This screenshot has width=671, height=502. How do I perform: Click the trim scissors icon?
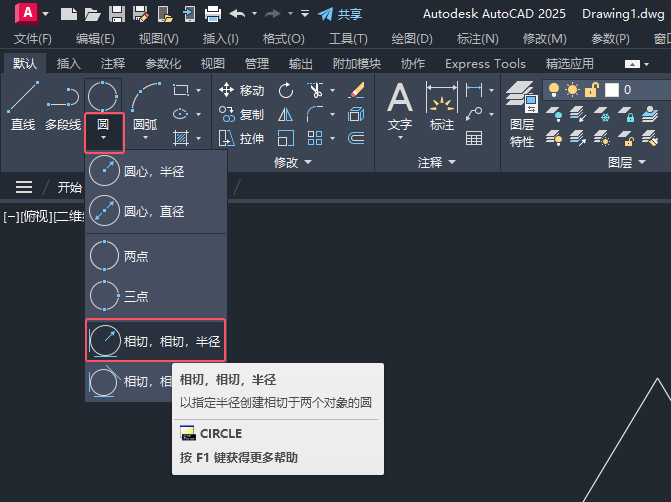[316, 90]
